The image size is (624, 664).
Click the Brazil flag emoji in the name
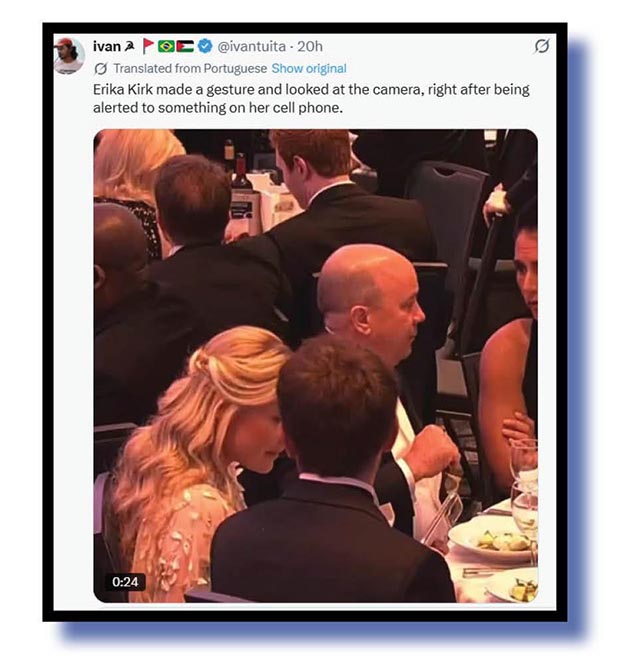tap(166, 46)
